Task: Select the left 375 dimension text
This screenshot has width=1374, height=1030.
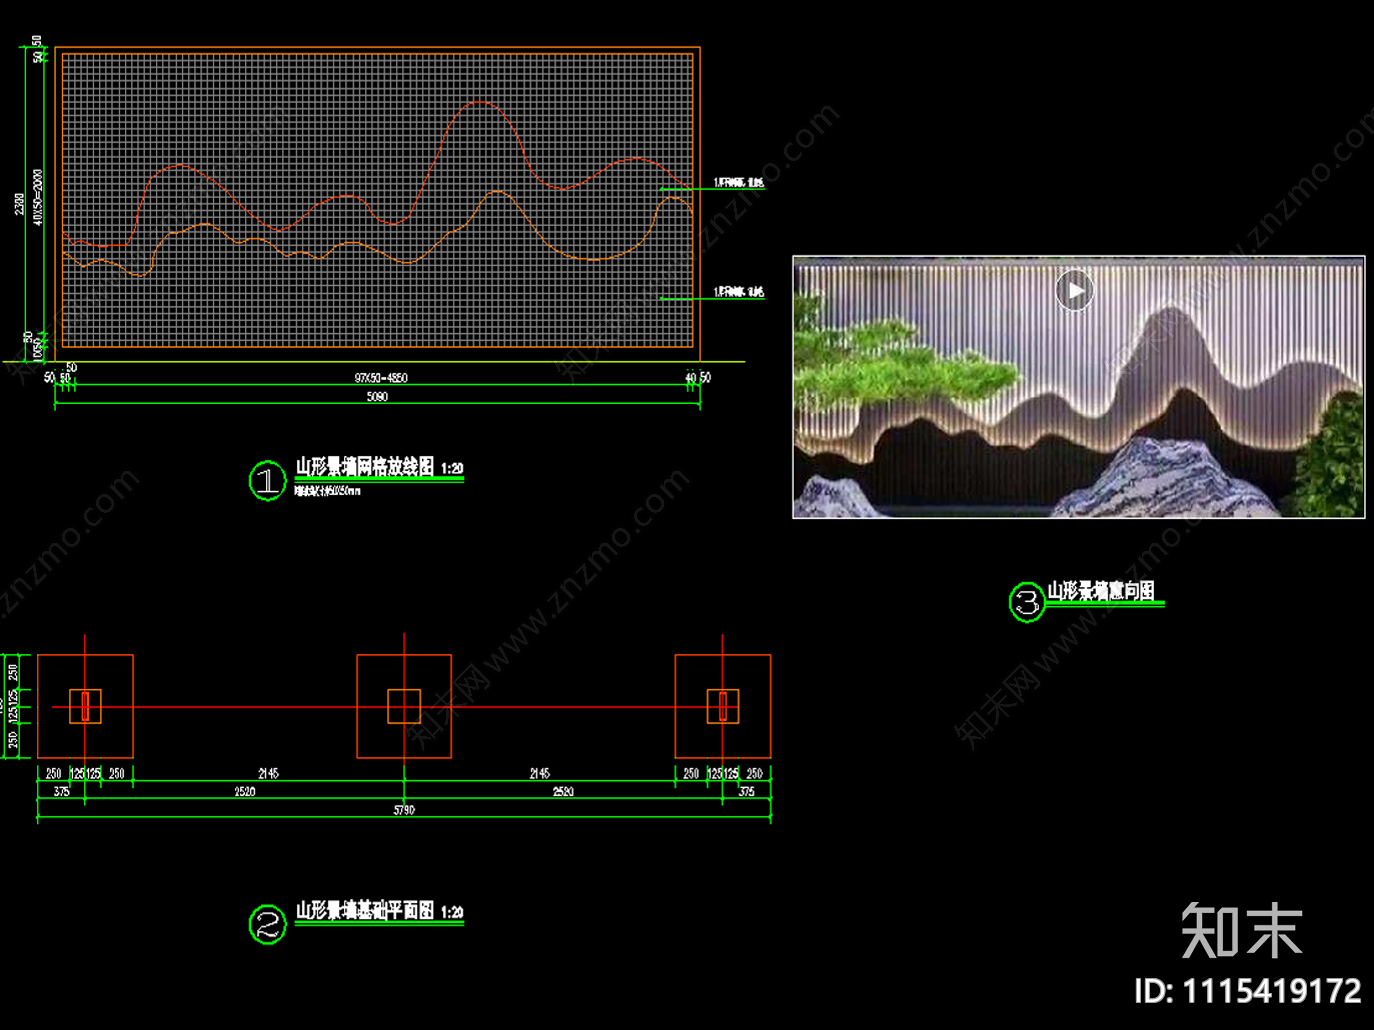Action: 61,791
